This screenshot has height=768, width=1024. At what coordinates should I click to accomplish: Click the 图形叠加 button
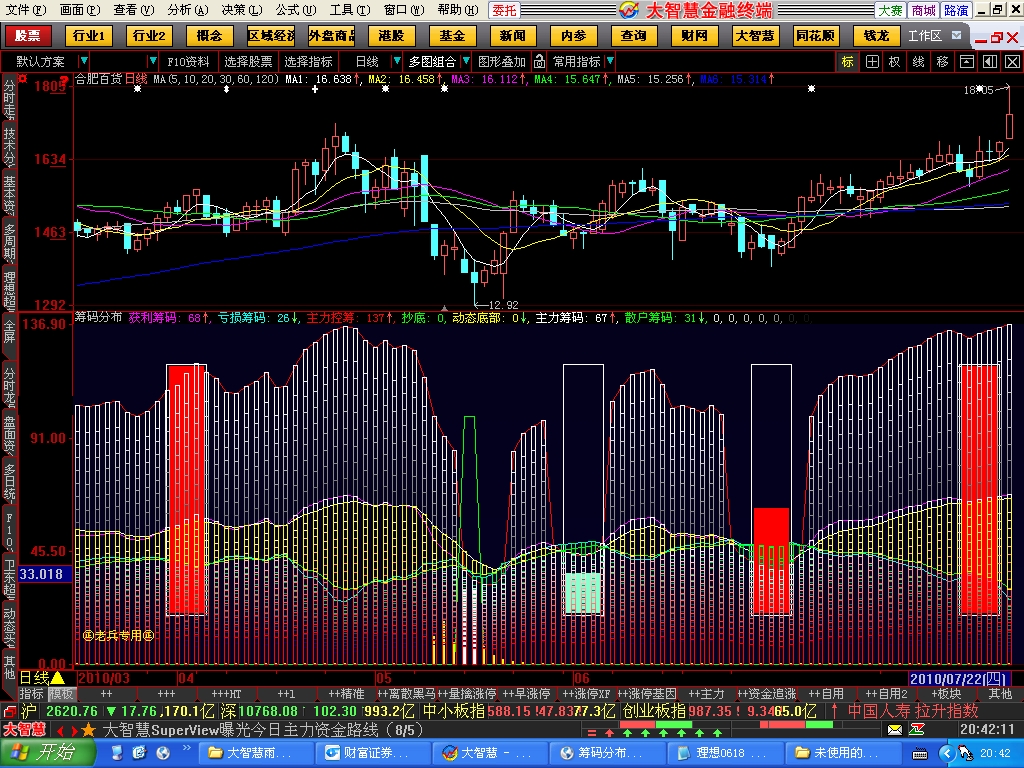[502, 62]
